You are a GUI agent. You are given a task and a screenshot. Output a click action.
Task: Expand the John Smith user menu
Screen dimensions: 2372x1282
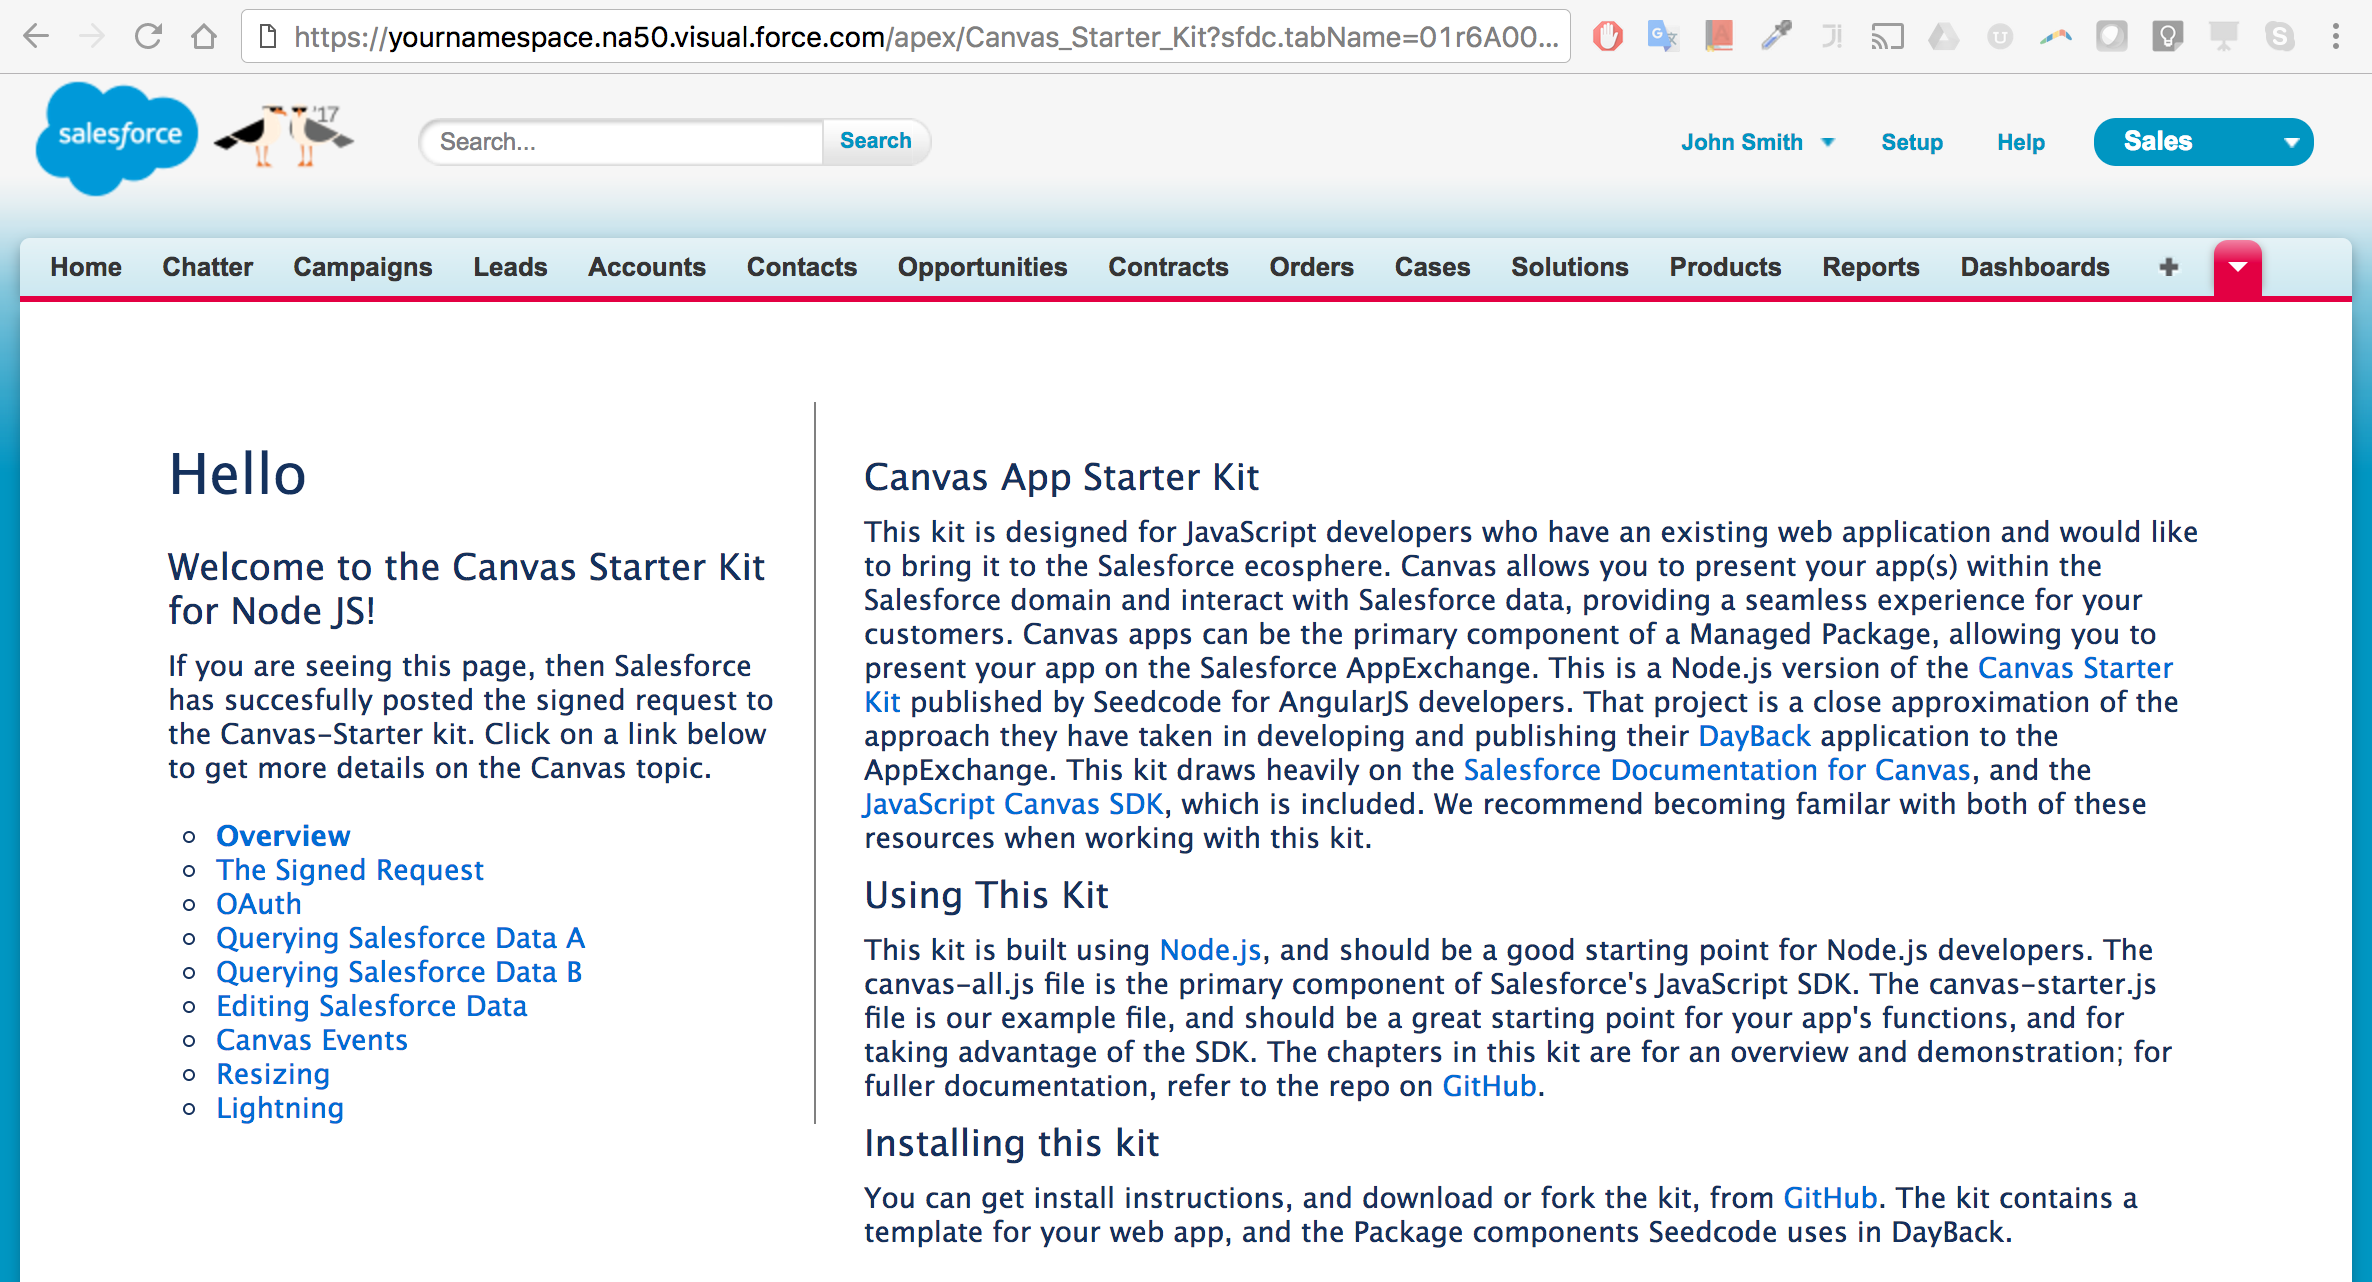(1757, 142)
